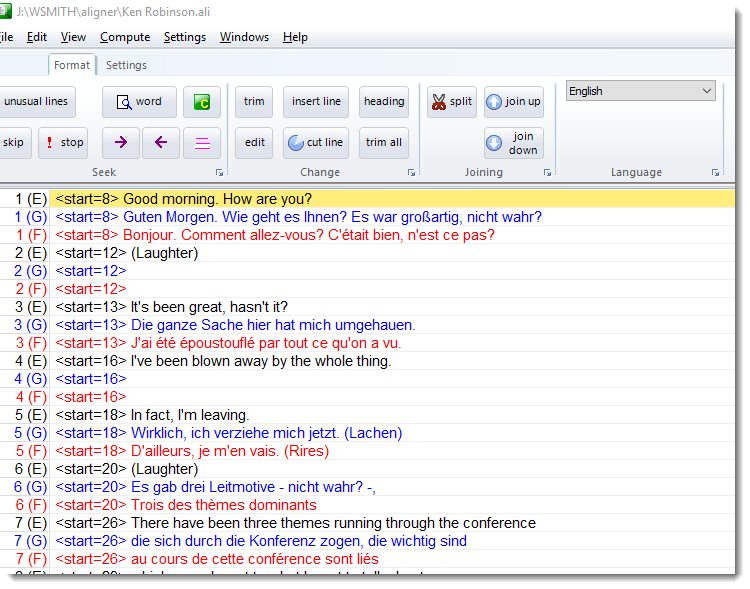Click the trim button

coord(254,102)
